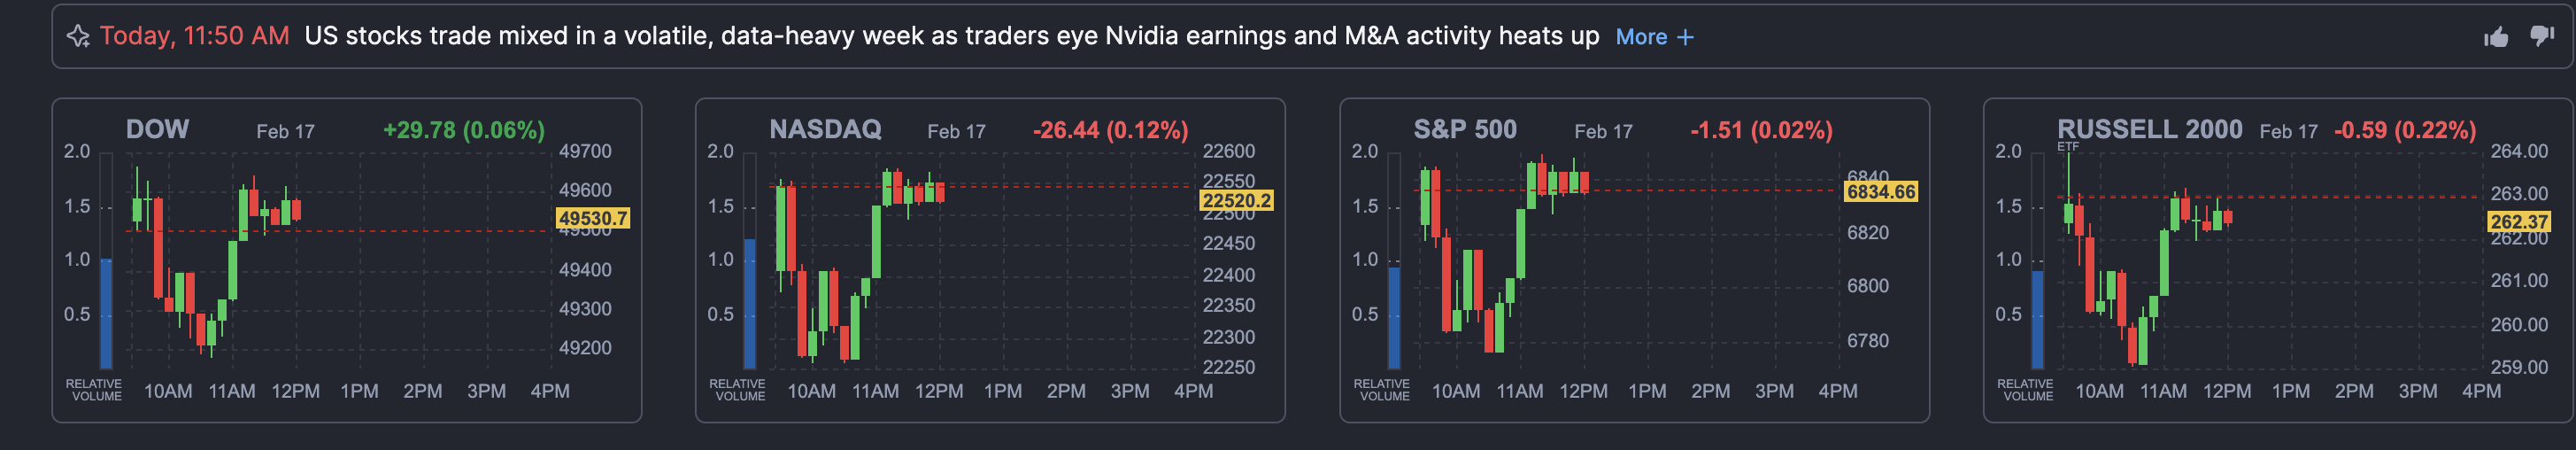The height and width of the screenshot is (450, 2576).
Task: Click the Russell 2000 -0.59 (0.22%) change value
Action: click(x=2404, y=130)
